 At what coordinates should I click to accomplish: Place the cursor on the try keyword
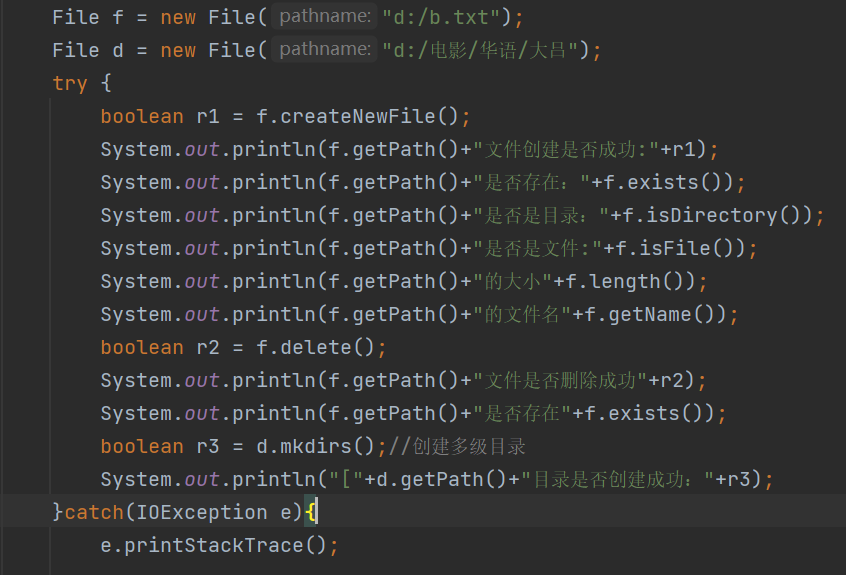70,83
